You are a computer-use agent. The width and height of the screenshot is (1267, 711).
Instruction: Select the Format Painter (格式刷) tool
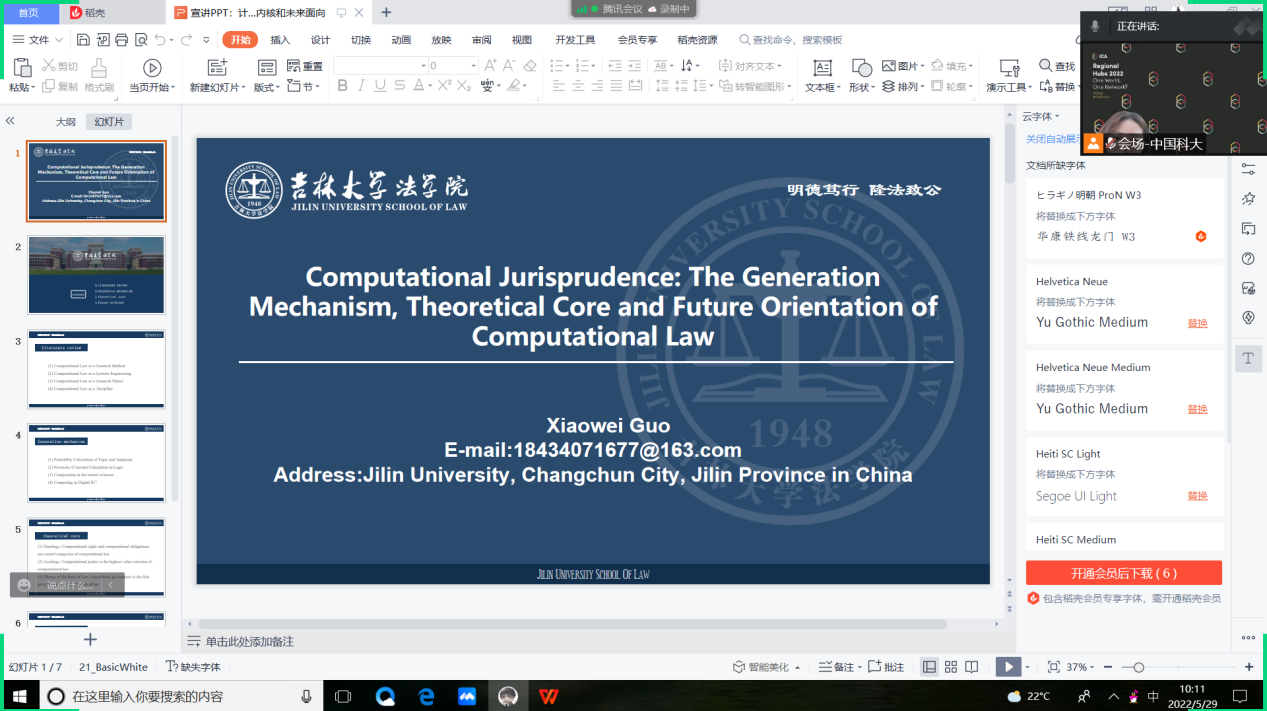tap(99, 76)
